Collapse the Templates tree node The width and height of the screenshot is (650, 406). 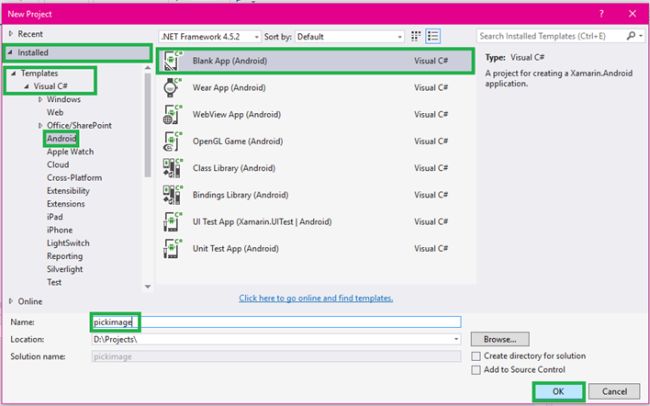point(14,73)
